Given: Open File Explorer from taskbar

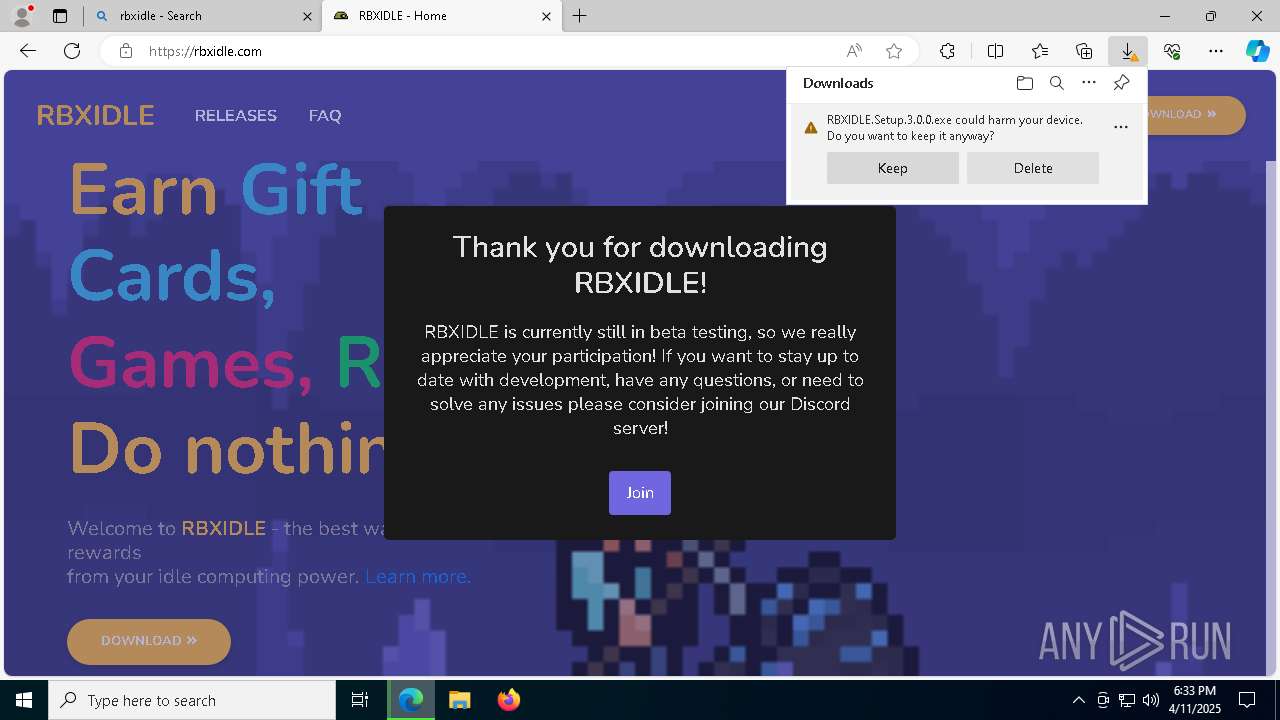Looking at the screenshot, I should [460, 700].
